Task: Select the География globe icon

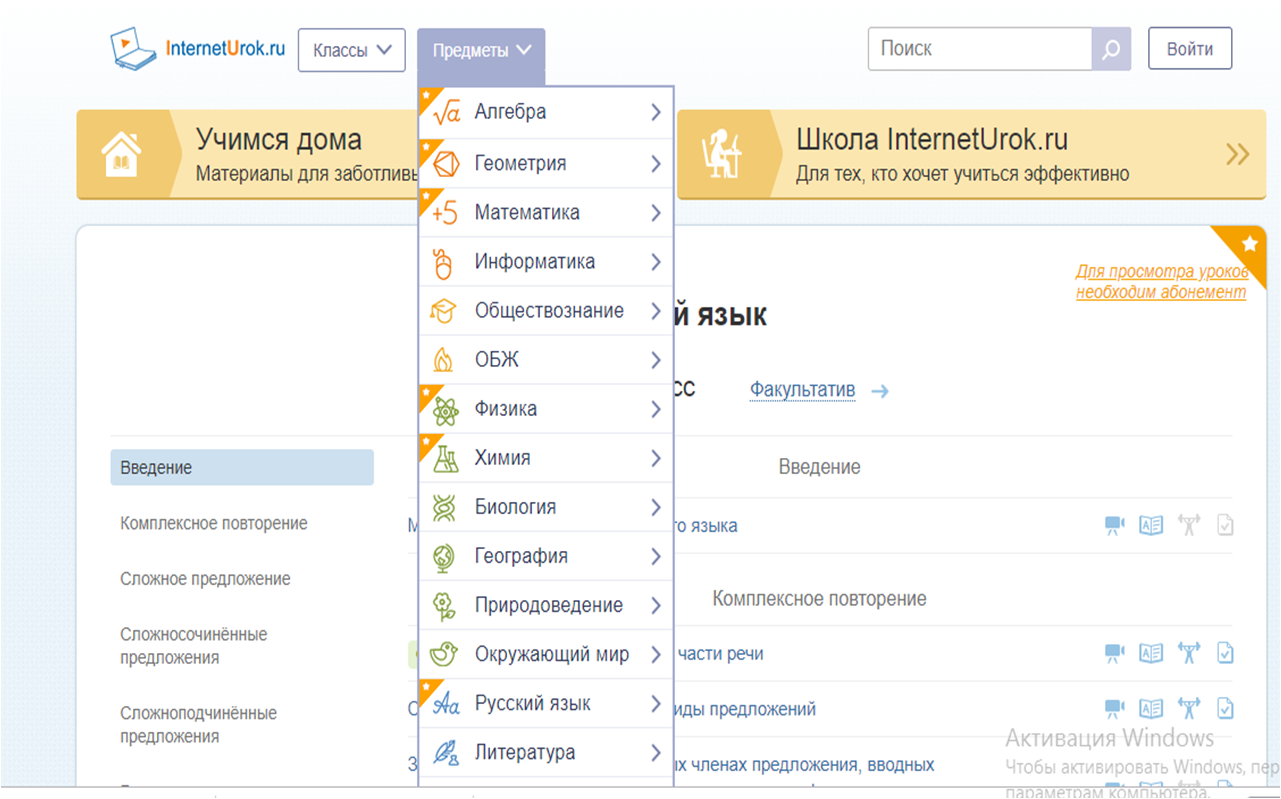Action: 443,556
